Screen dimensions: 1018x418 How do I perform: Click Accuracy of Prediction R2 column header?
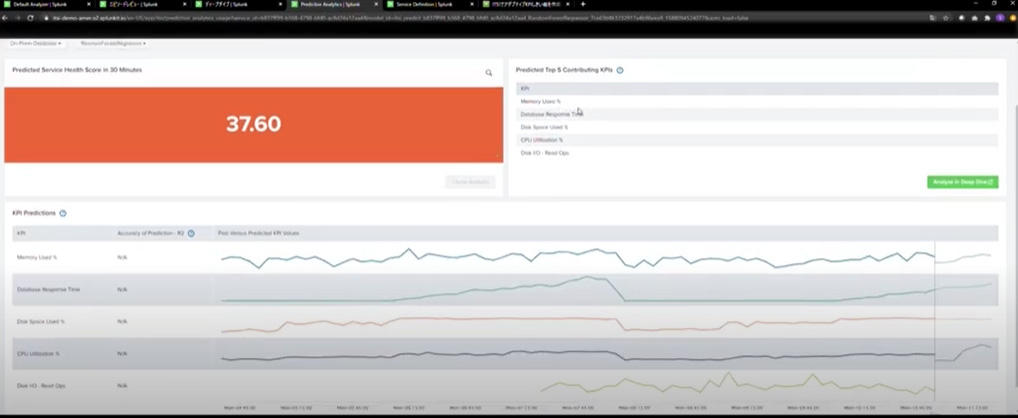(151, 233)
